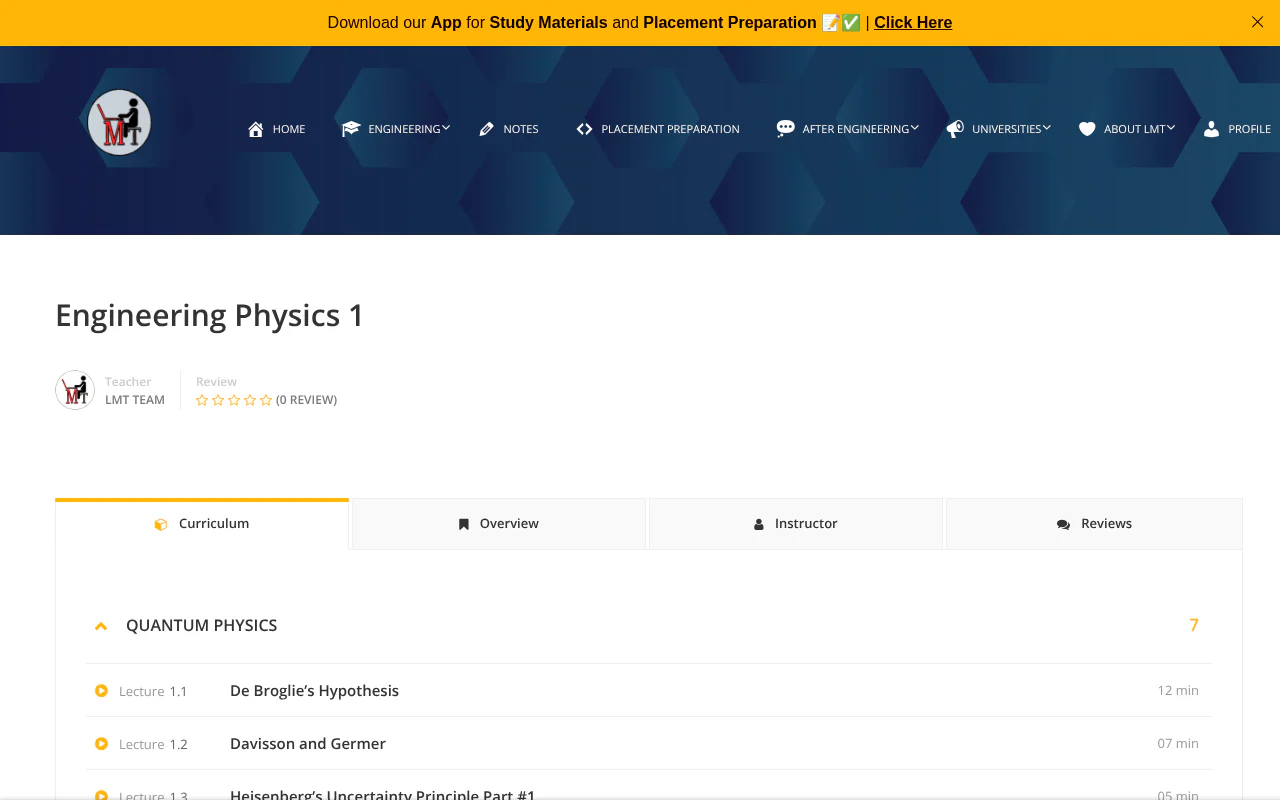Click the house icon next to Home
Image resolution: width=1280 pixels, height=800 pixels.
pyautogui.click(x=256, y=129)
